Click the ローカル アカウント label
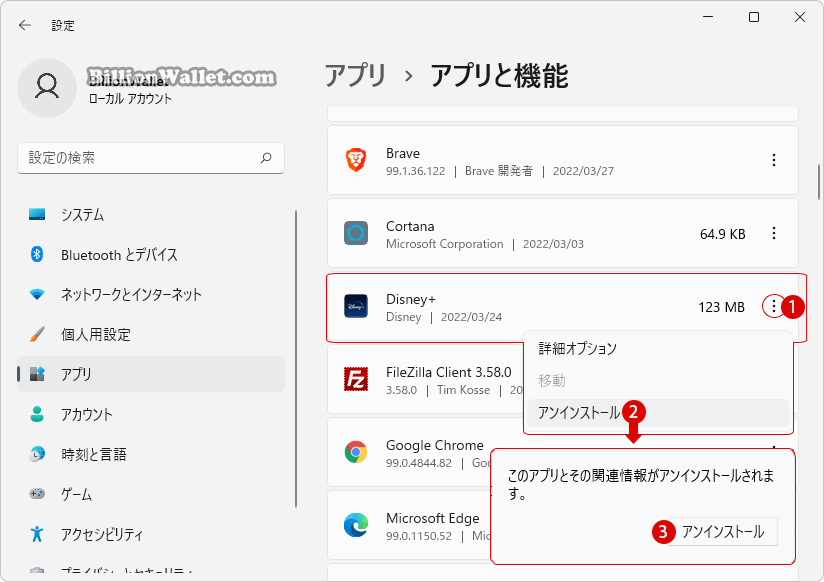Image resolution: width=824 pixels, height=582 pixels. [130, 99]
